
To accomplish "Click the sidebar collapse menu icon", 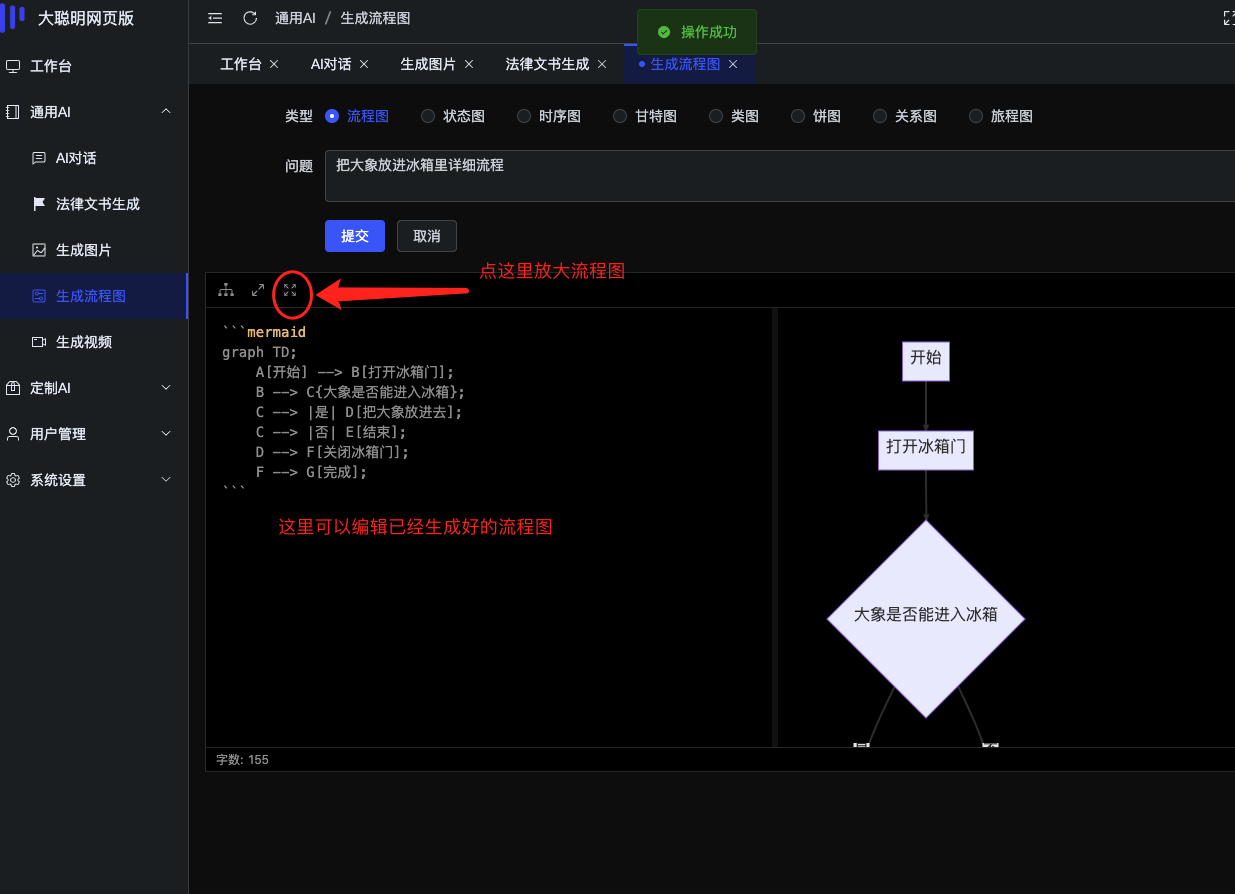I will pos(215,18).
